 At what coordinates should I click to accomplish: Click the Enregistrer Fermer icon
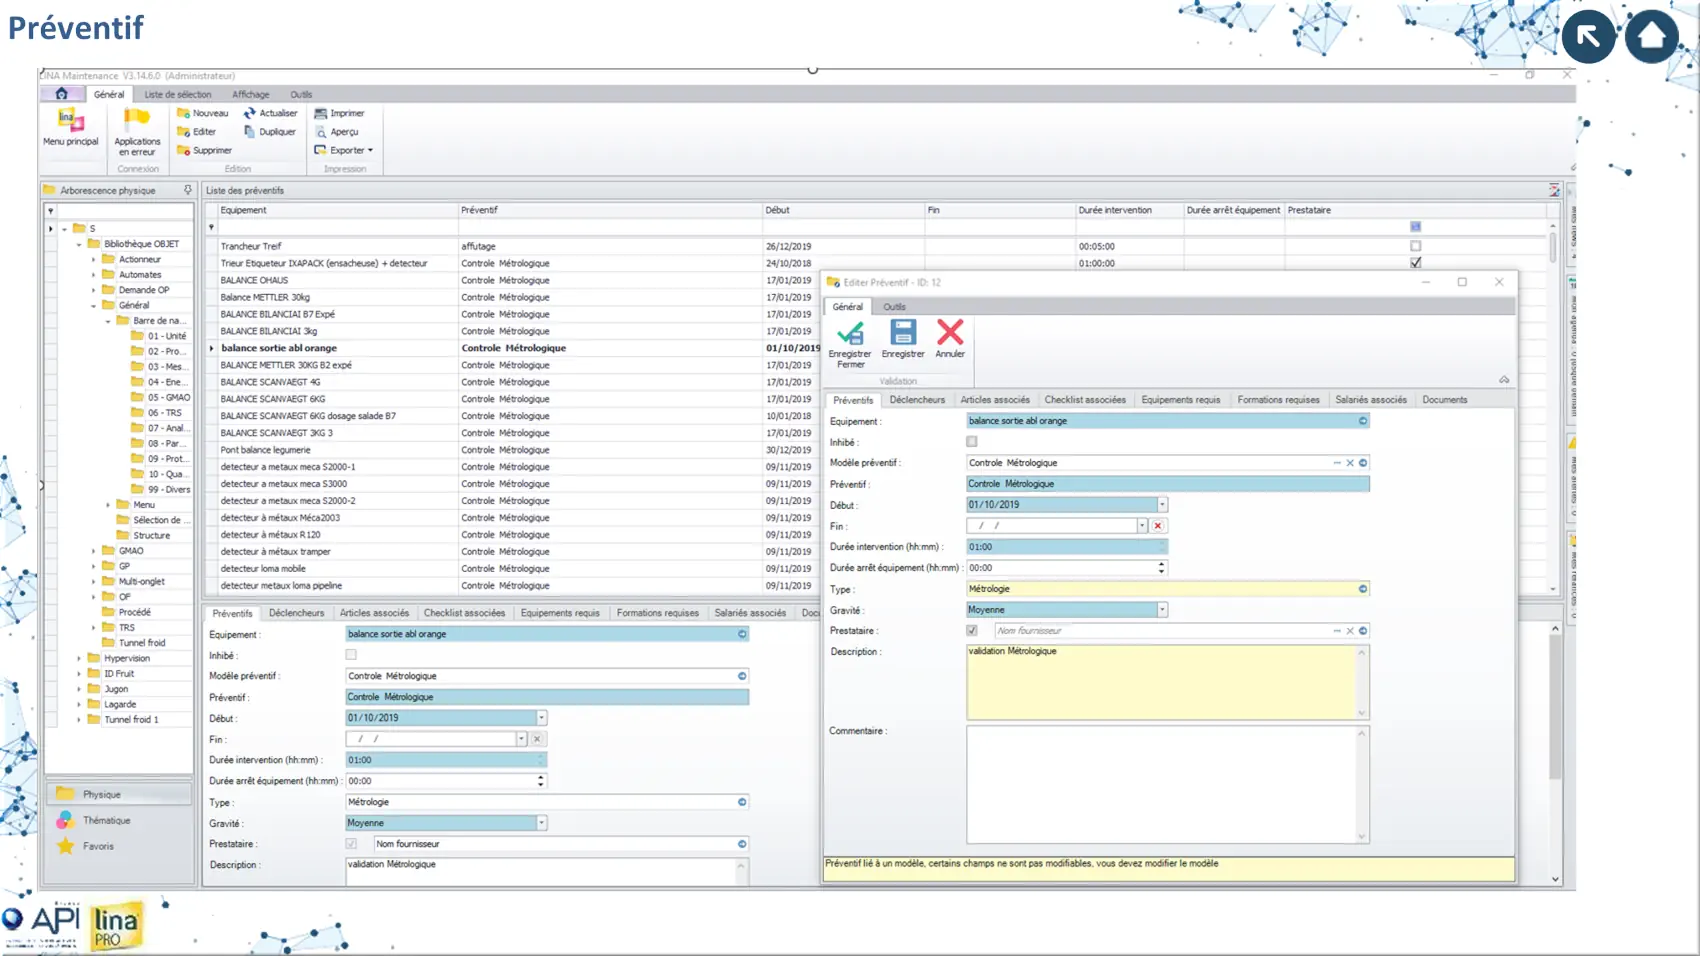coord(850,333)
